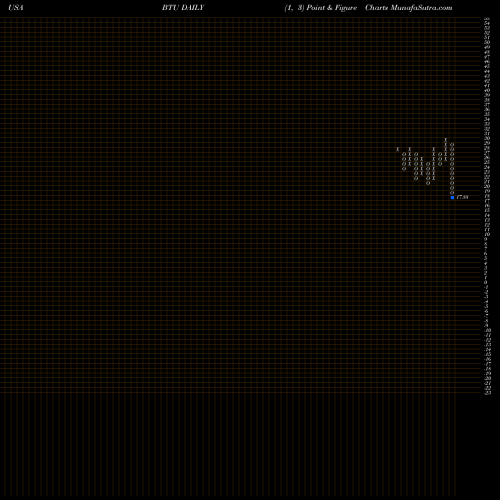Click the 'BTU DAILY' chart title
This screenshot has height=500, width=500.
pyautogui.click(x=183, y=8)
